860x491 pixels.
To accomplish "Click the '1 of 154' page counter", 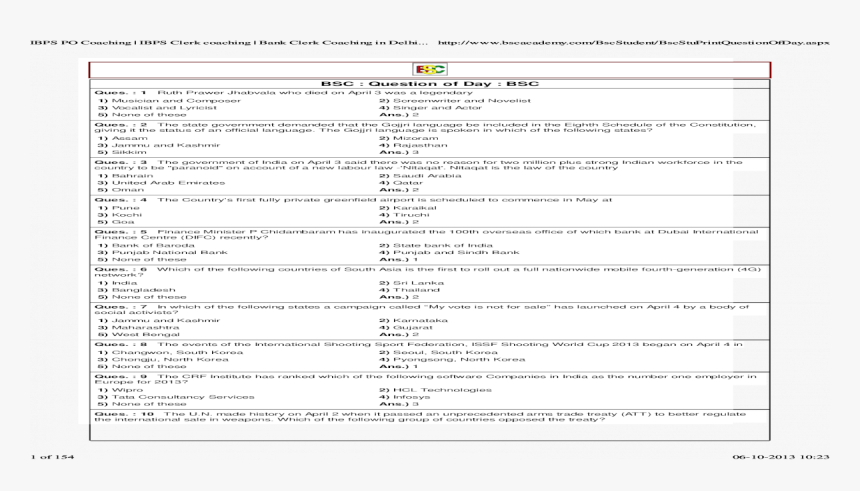I will coord(52,457).
